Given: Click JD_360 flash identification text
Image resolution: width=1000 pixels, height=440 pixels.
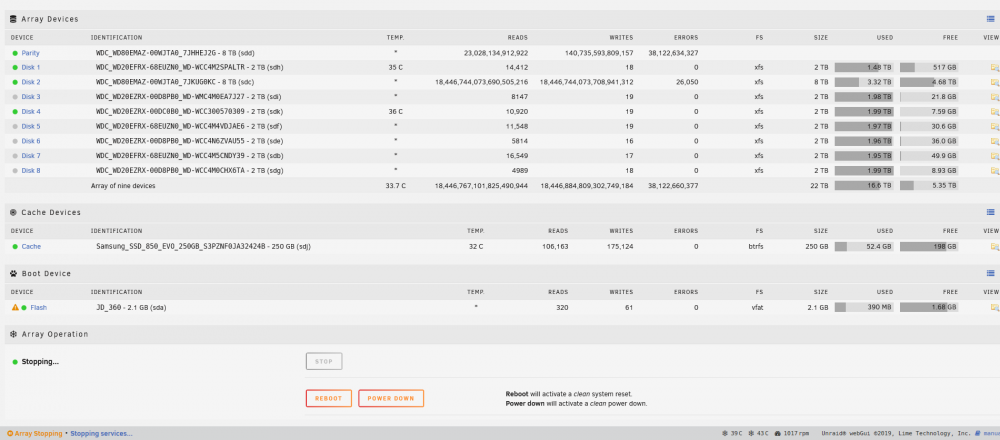Looking at the screenshot, I should click(x=130, y=307).
